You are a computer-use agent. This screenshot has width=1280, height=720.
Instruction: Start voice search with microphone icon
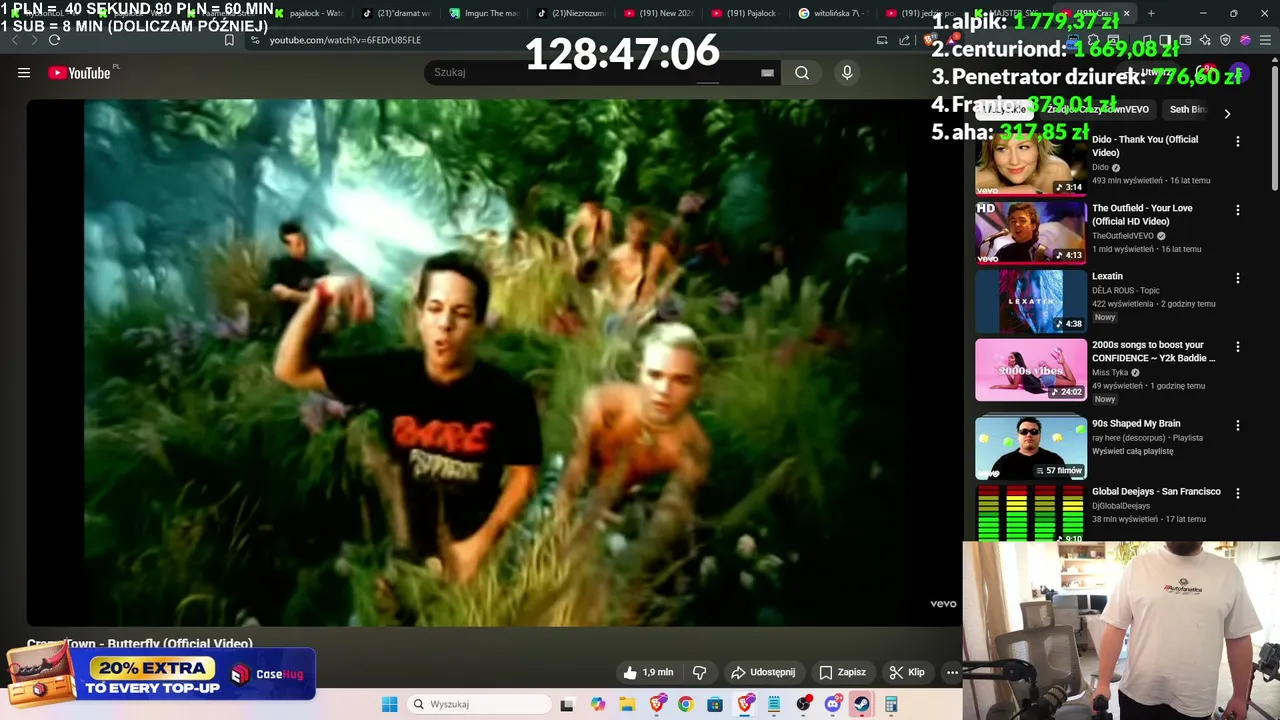point(847,72)
